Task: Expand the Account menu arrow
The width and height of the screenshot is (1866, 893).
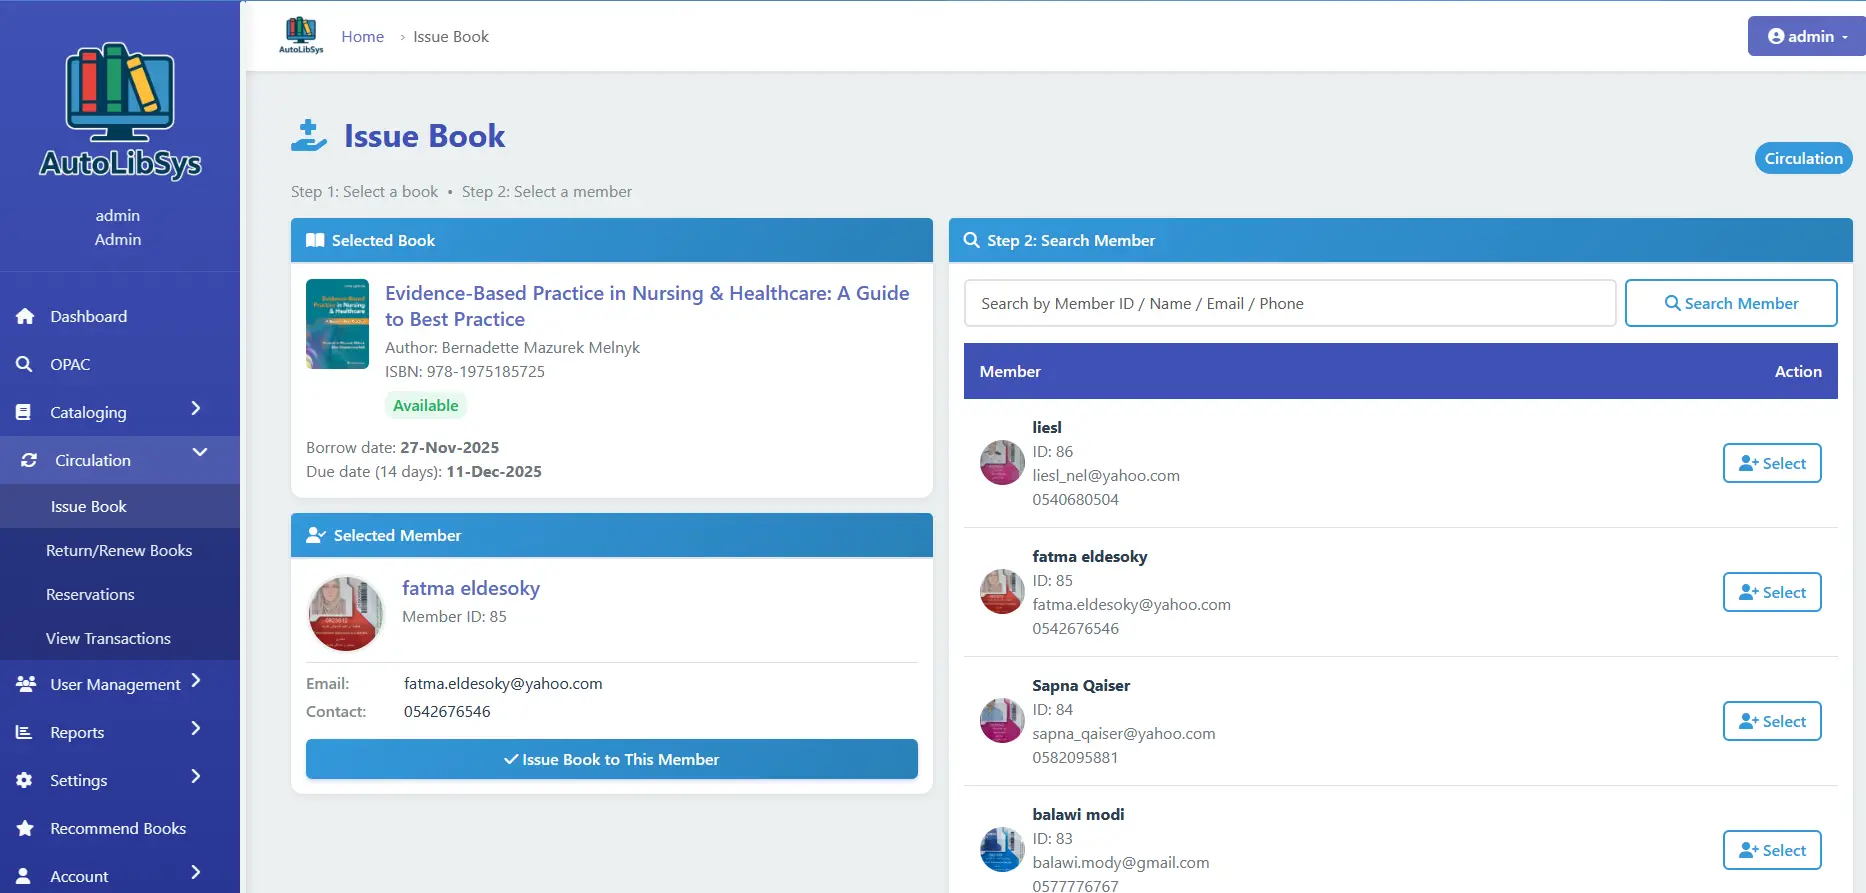Action: [196, 872]
